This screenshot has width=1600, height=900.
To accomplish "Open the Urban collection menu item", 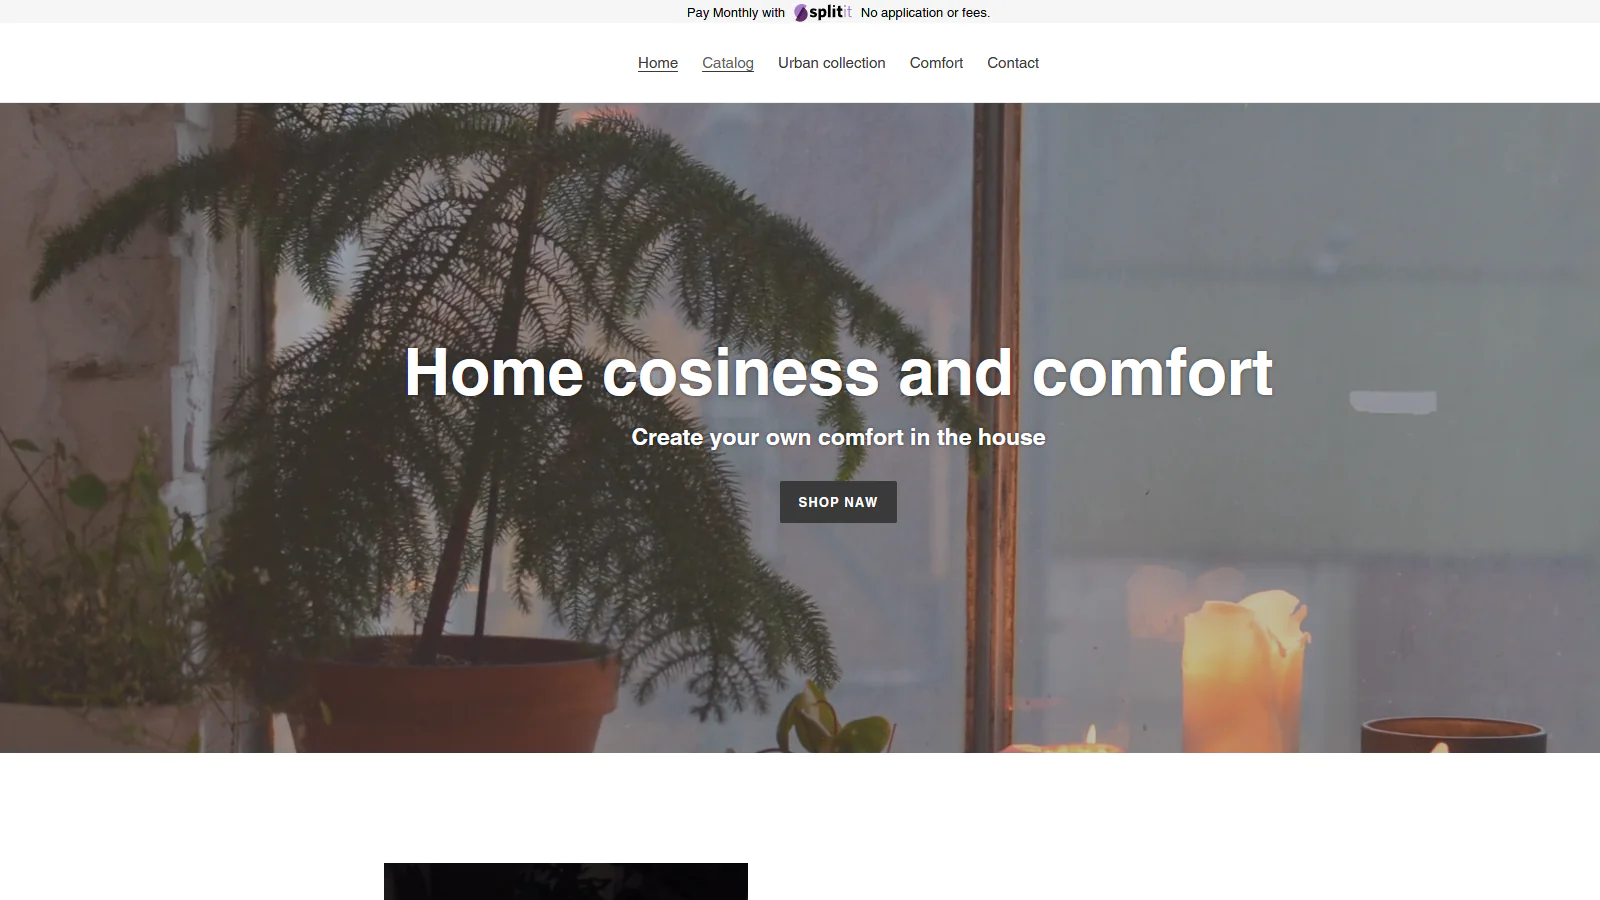I will coord(832,63).
